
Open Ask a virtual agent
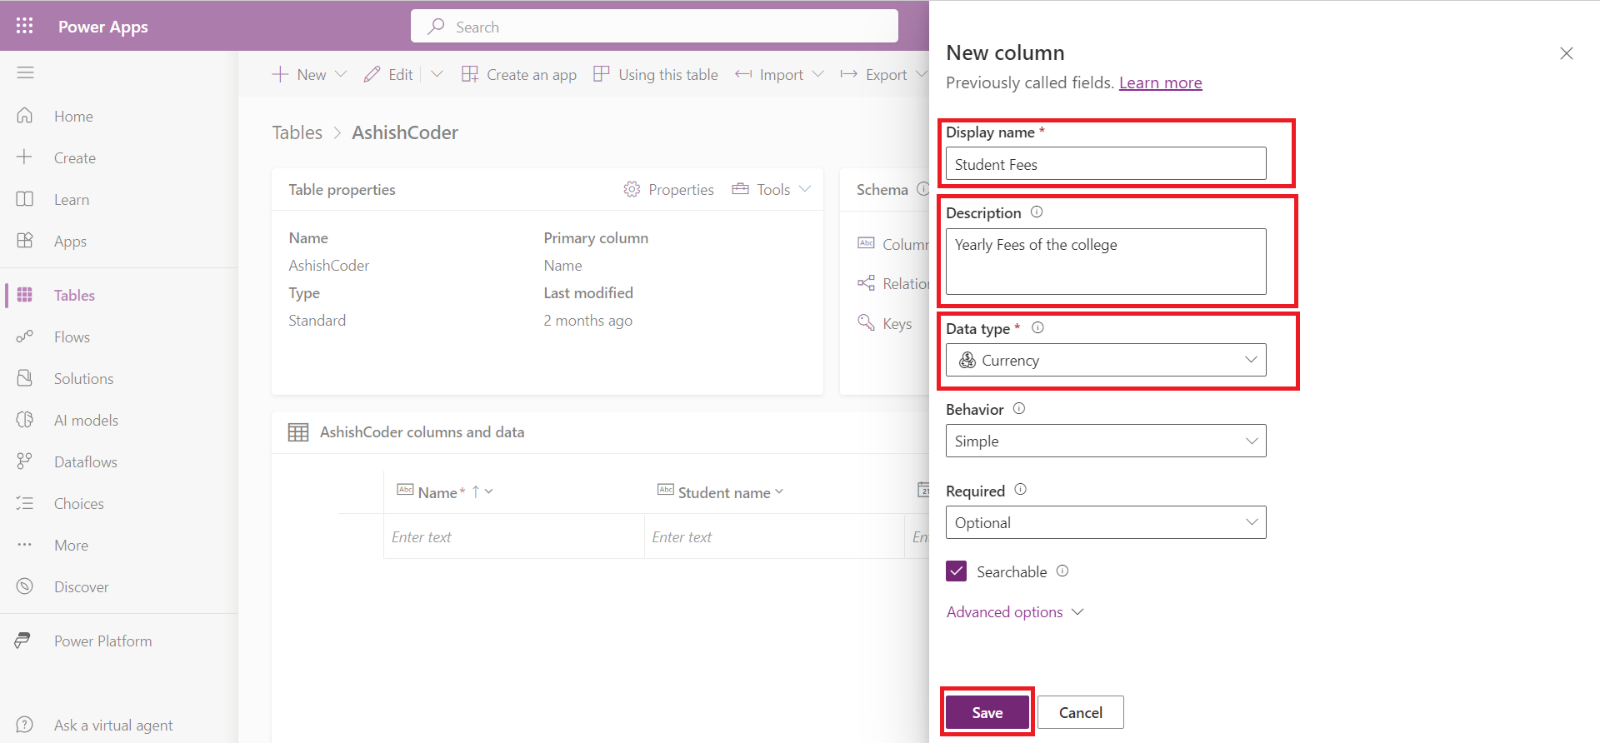pos(112,725)
